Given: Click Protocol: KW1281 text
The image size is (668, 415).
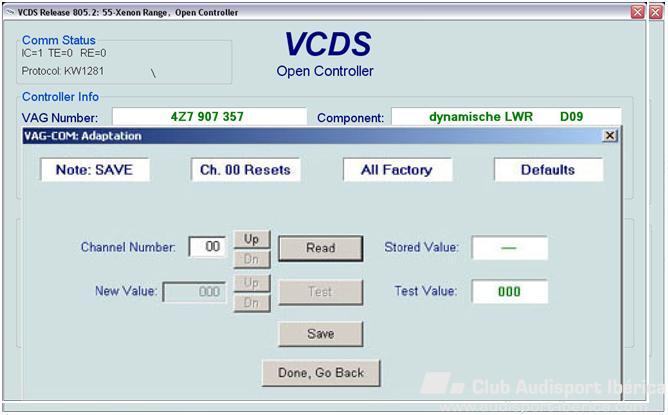Looking at the screenshot, I should [x=63, y=71].
